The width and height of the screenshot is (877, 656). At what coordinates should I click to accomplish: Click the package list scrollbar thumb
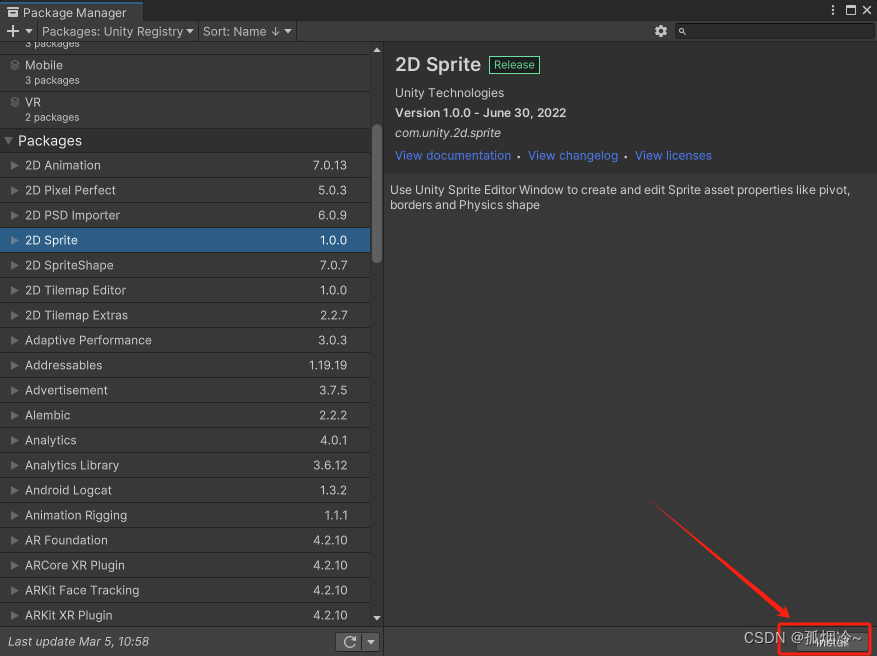point(377,194)
